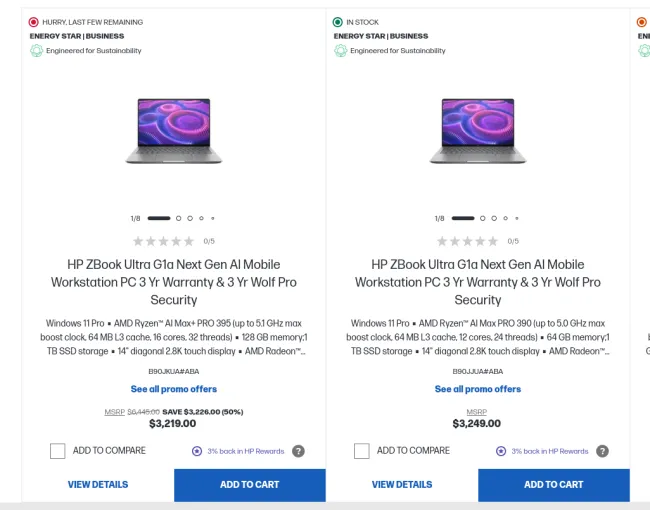View details of the Ryzen AI Max+ PRO 395 ZBook
This screenshot has width=650, height=510.
(x=98, y=485)
